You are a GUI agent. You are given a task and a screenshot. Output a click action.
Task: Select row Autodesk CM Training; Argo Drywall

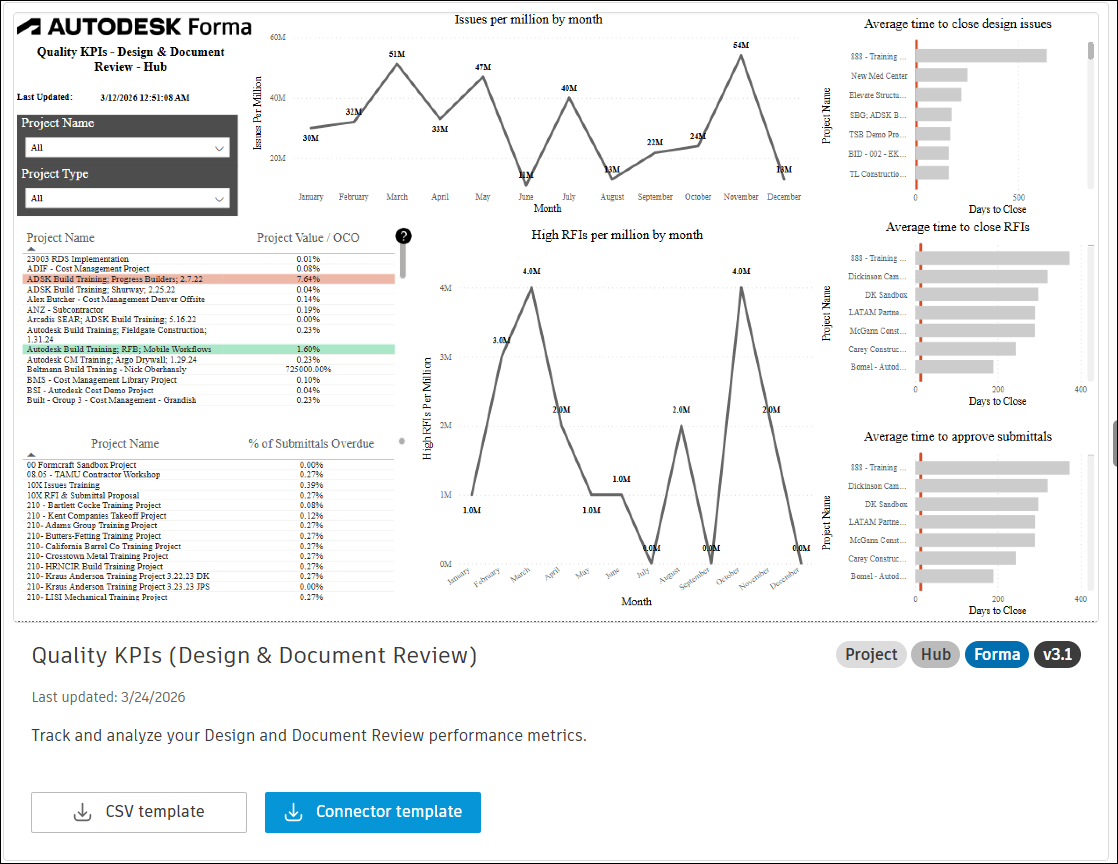coord(209,360)
